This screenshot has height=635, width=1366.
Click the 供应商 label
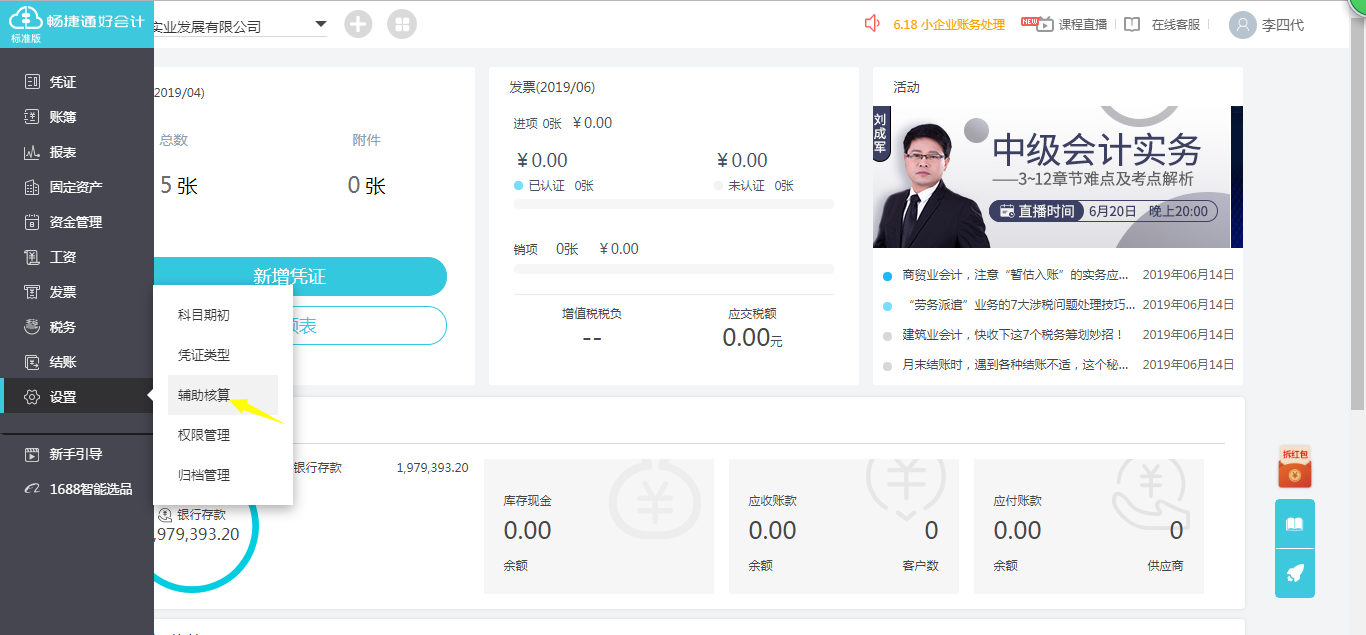(x=1165, y=566)
